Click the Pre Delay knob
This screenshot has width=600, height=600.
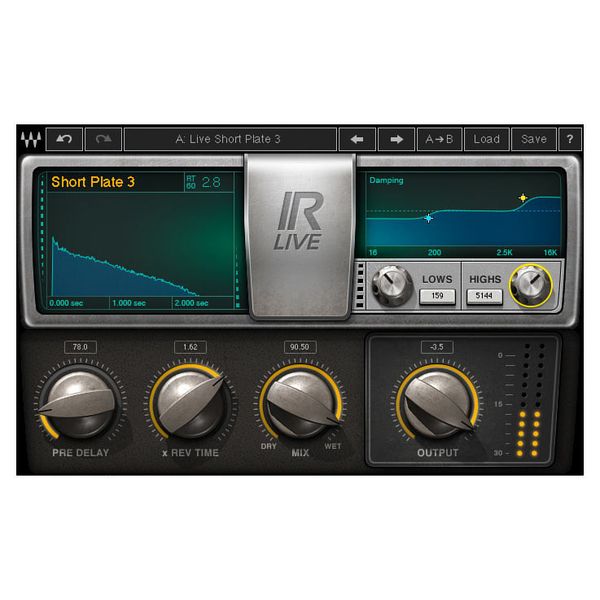click(81, 404)
